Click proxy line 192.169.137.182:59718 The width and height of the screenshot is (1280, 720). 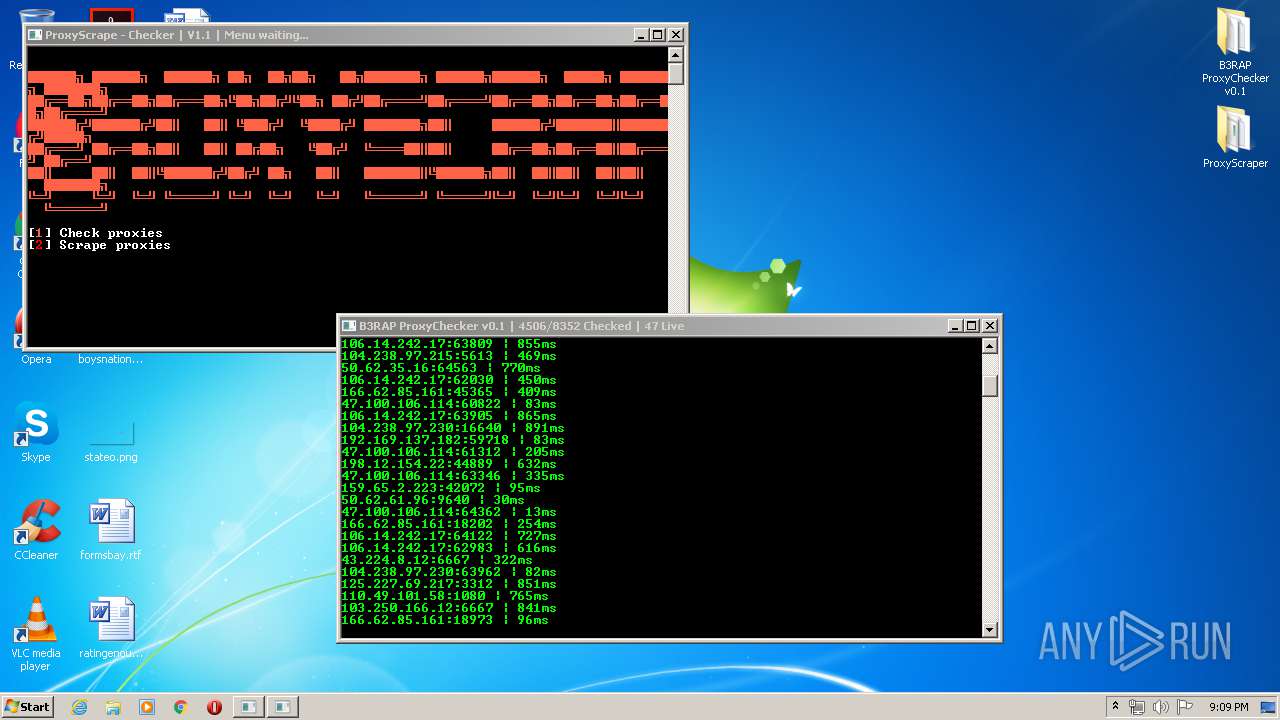[453, 440]
